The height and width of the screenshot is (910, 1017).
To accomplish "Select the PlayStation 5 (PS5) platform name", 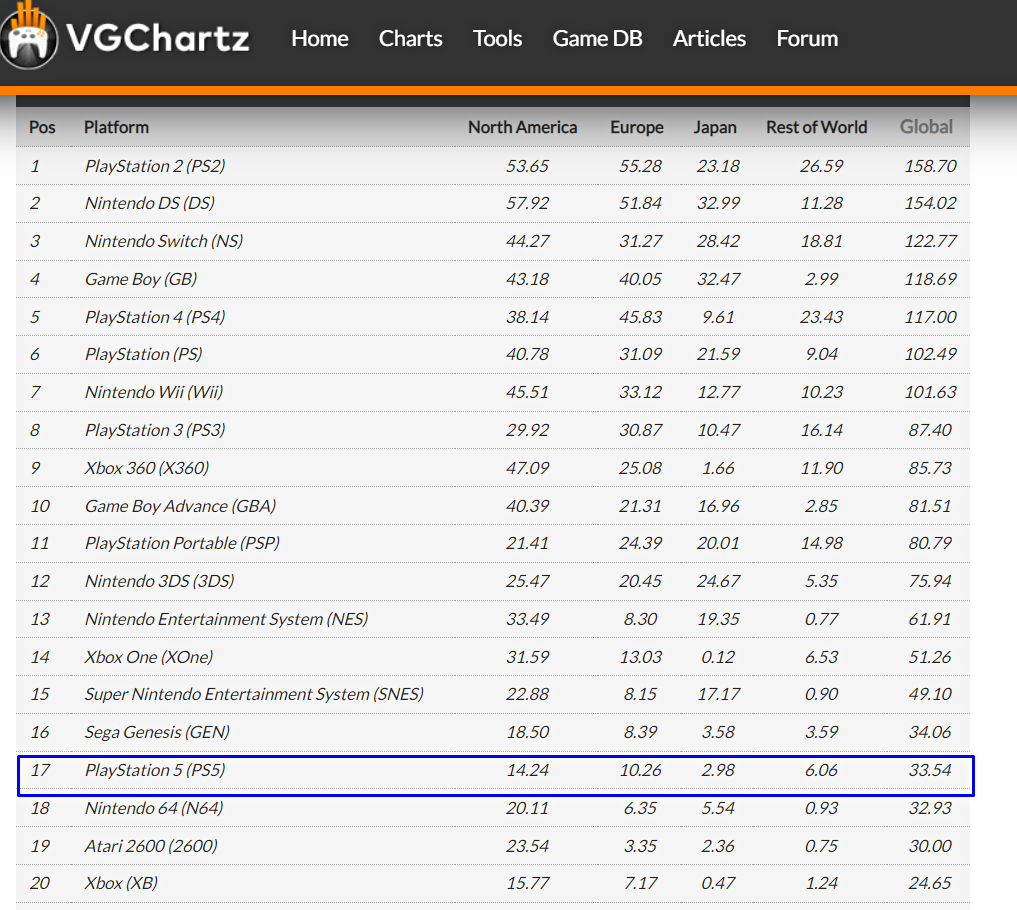I will (x=155, y=770).
